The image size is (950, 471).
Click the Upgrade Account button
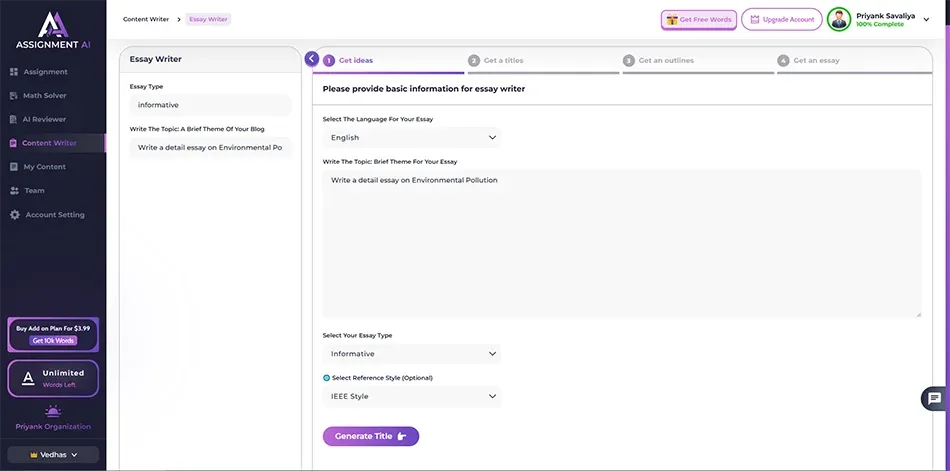(x=781, y=20)
